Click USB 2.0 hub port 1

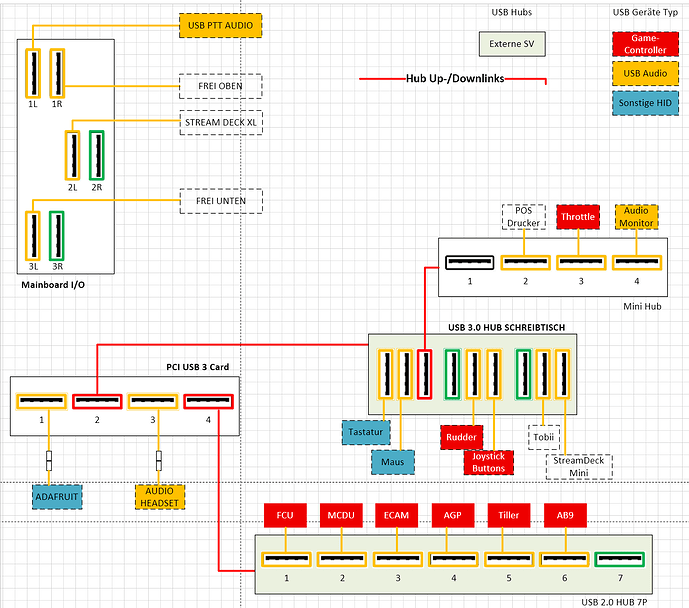click(x=286, y=559)
